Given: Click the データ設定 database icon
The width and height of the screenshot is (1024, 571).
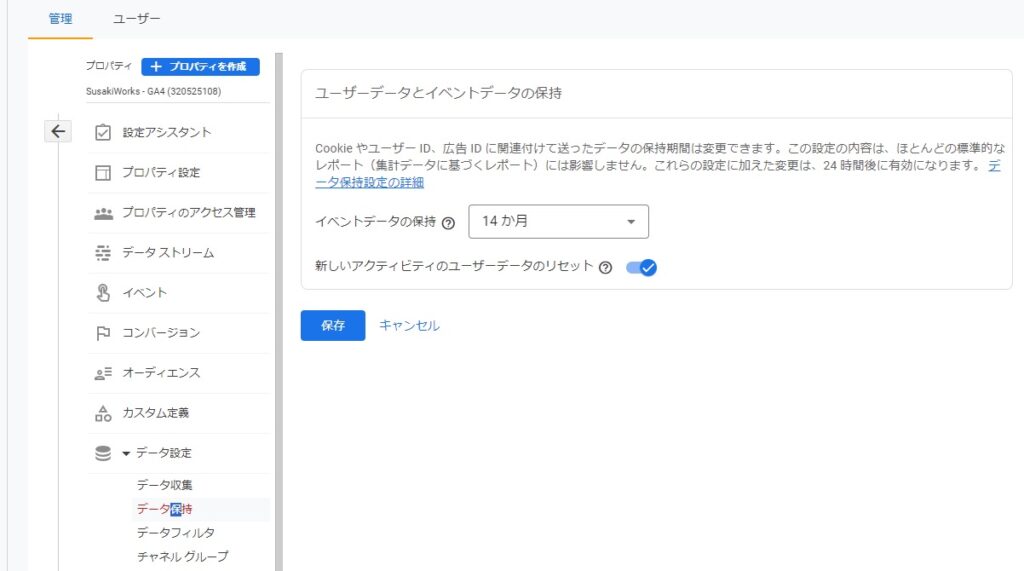Looking at the screenshot, I should coord(103,453).
